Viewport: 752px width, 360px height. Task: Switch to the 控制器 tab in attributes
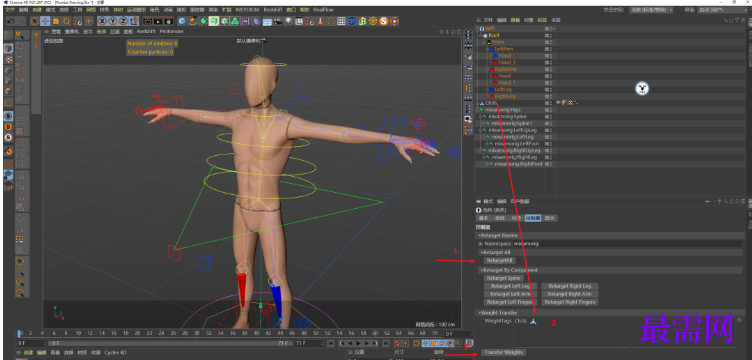tap(533, 218)
